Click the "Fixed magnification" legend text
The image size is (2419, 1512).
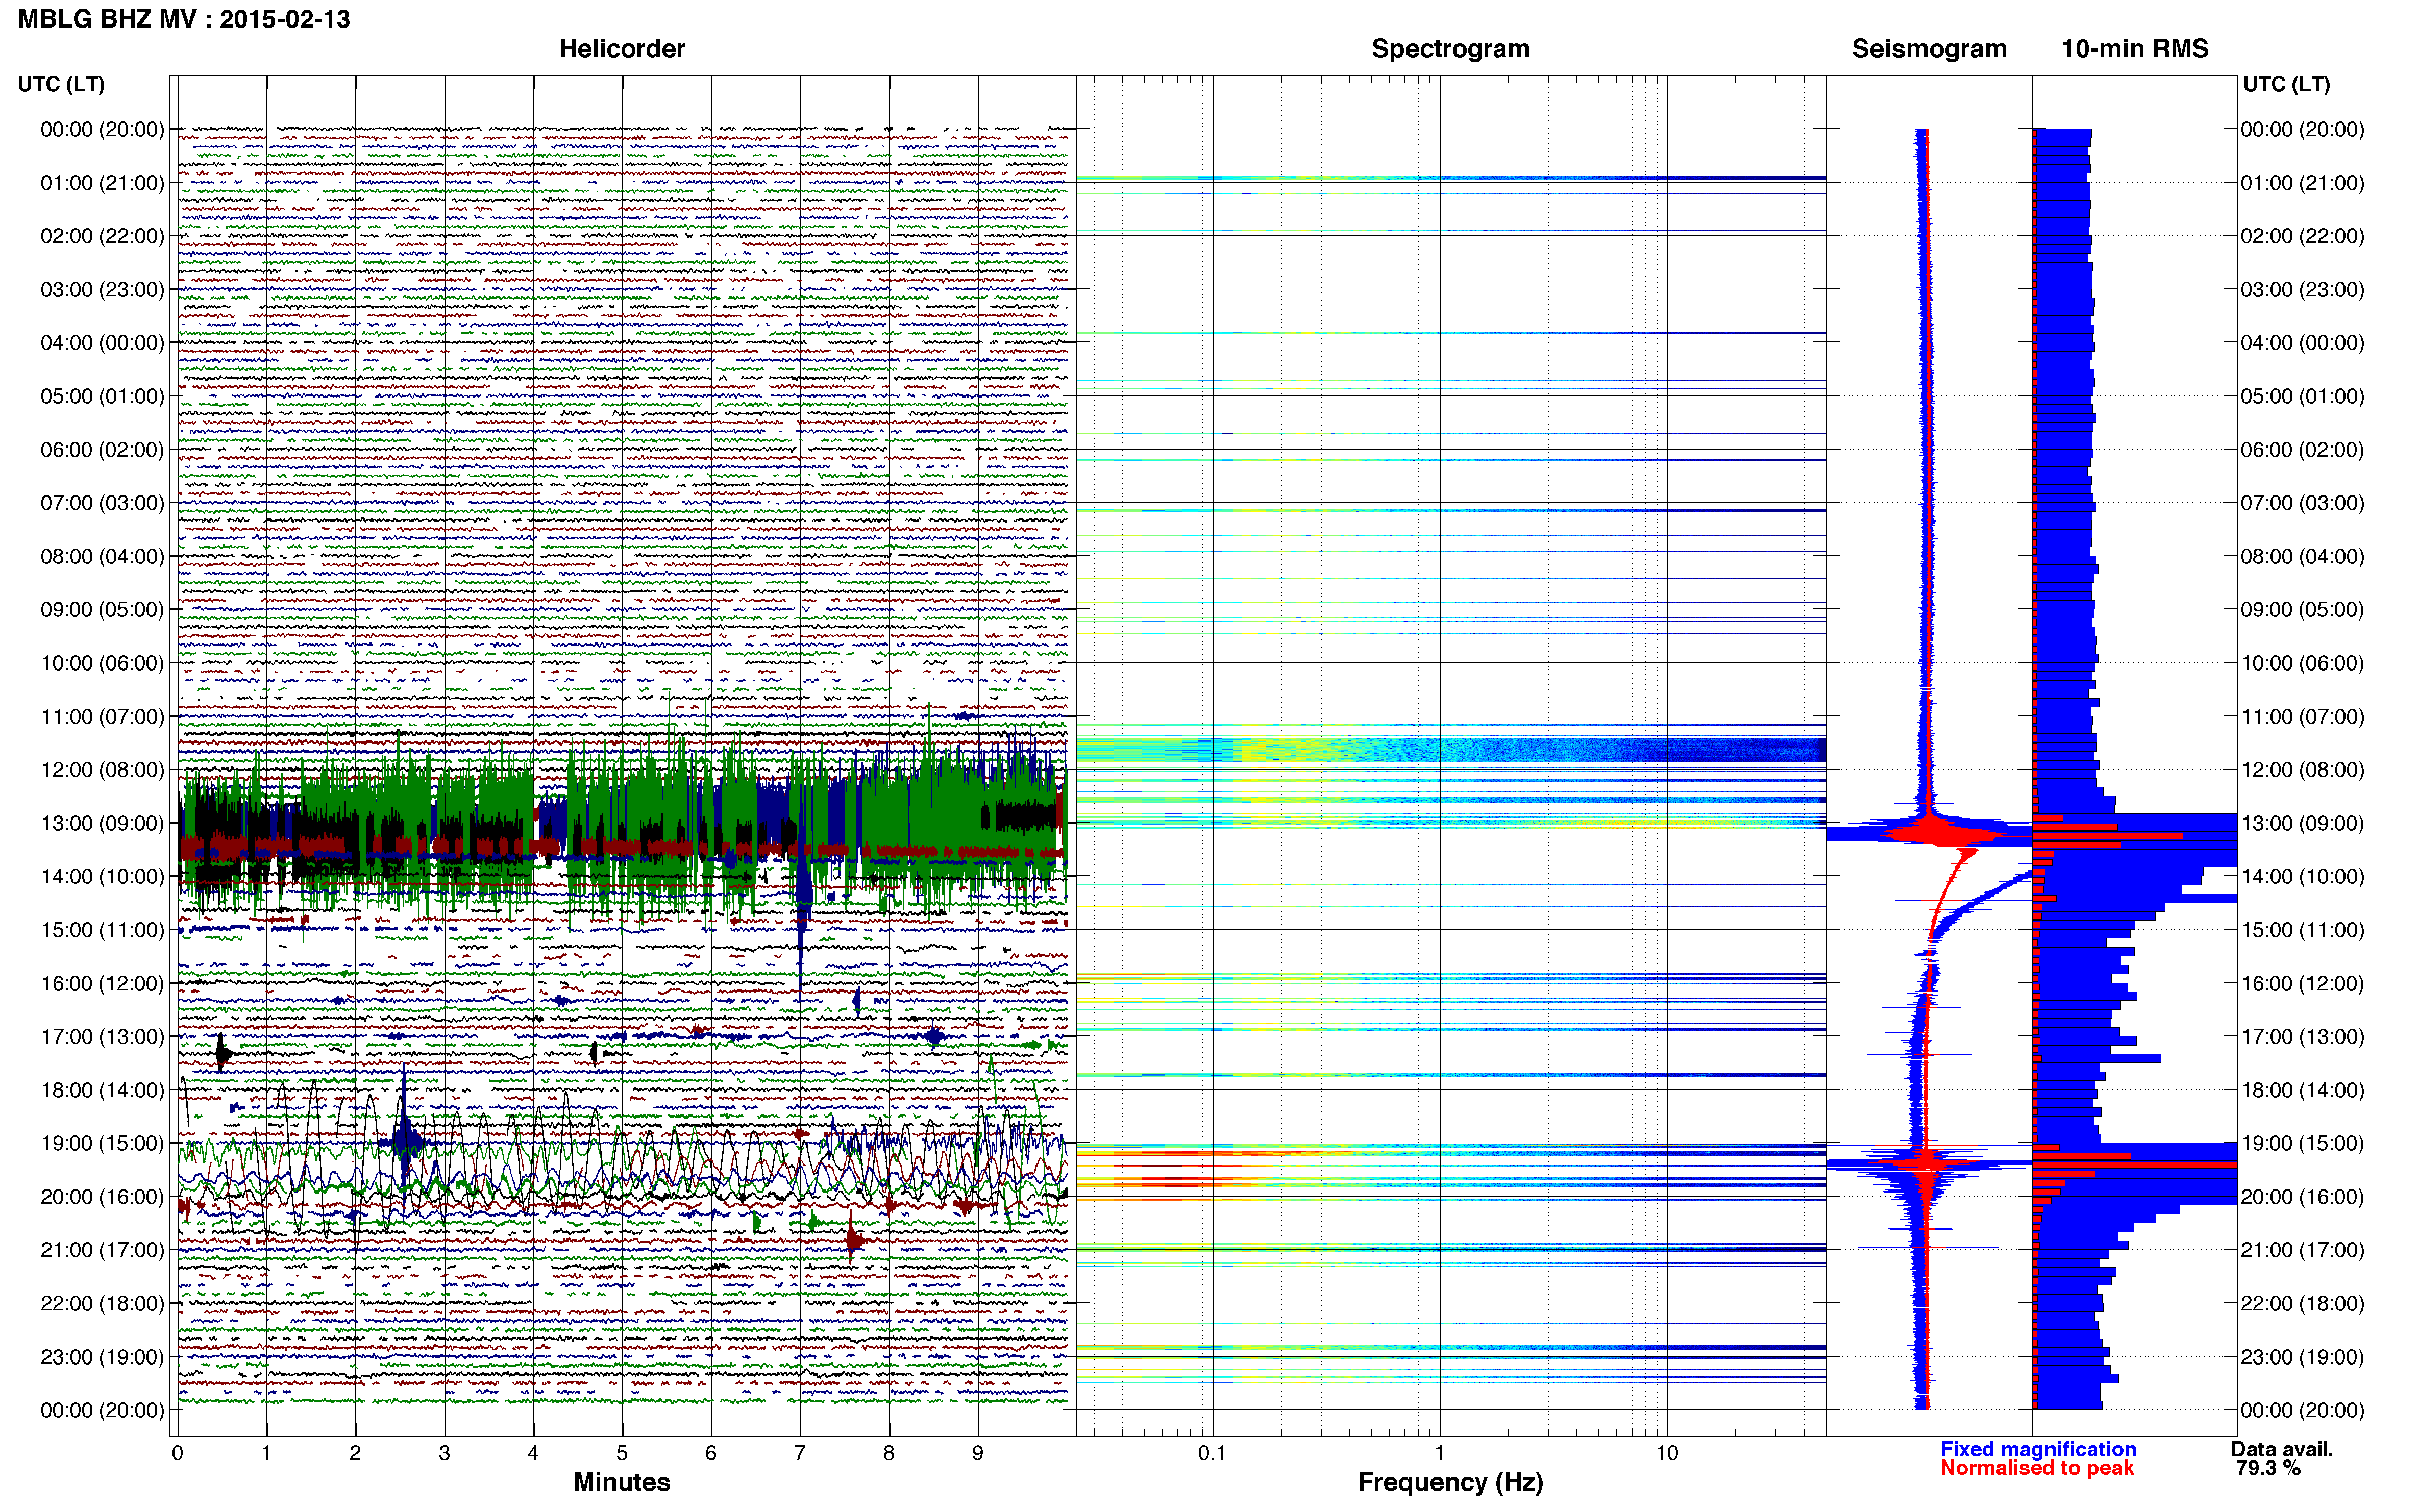(x=2038, y=1449)
